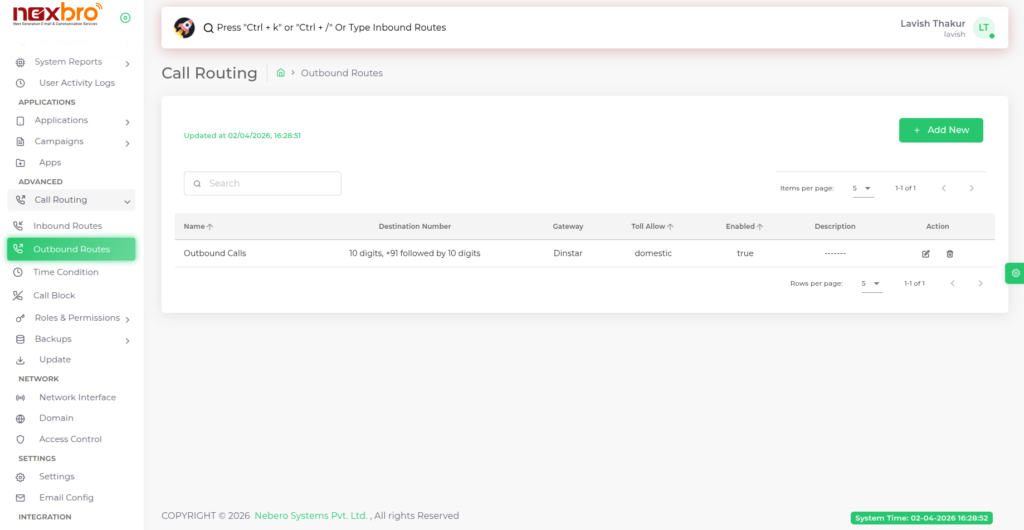Image resolution: width=1024 pixels, height=530 pixels.
Task: Sort table by Name column arrow
Action: (x=210, y=227)
